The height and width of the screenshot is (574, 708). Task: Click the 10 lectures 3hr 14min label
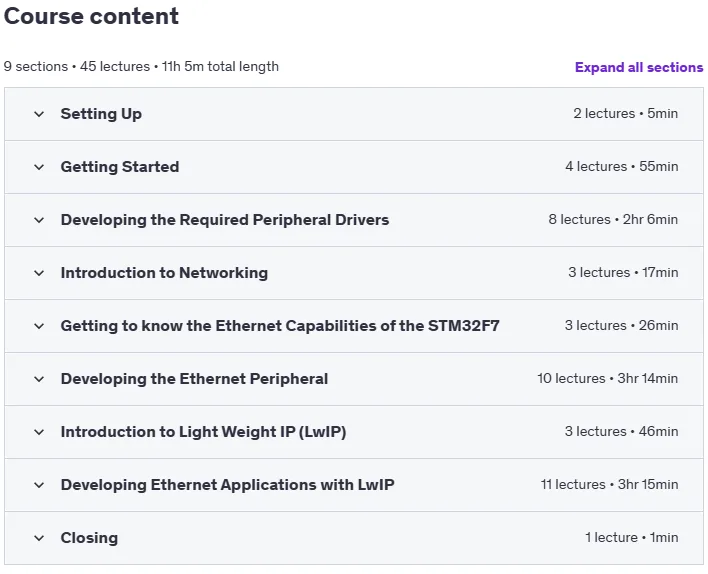[x=607, y=378]
